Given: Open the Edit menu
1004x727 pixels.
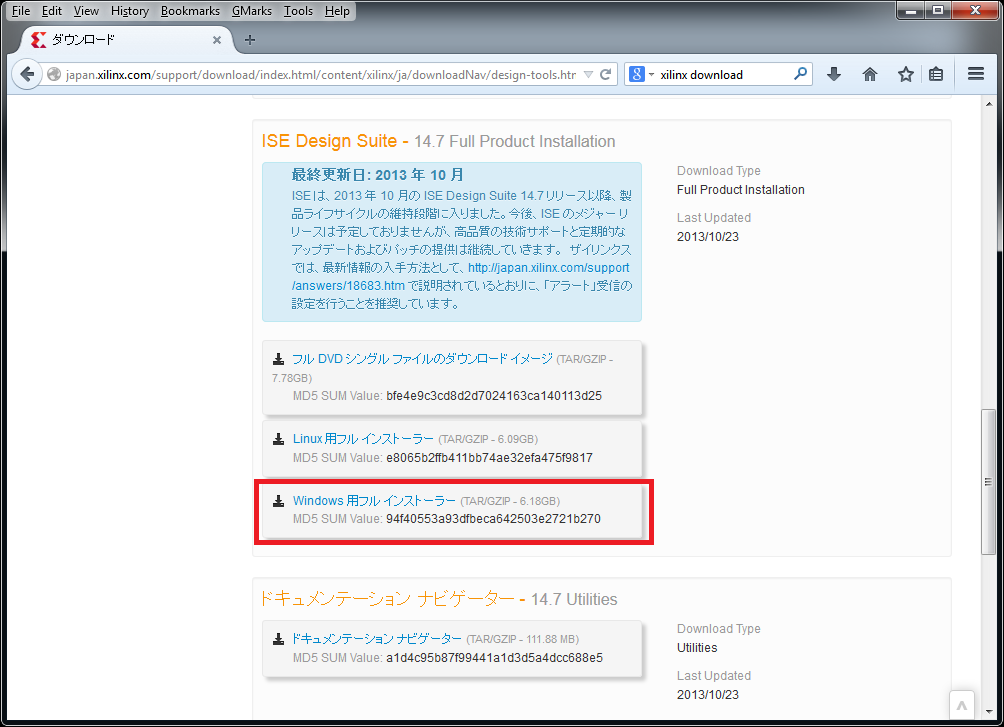Looking at the screenshot, I should pos(51,11).
